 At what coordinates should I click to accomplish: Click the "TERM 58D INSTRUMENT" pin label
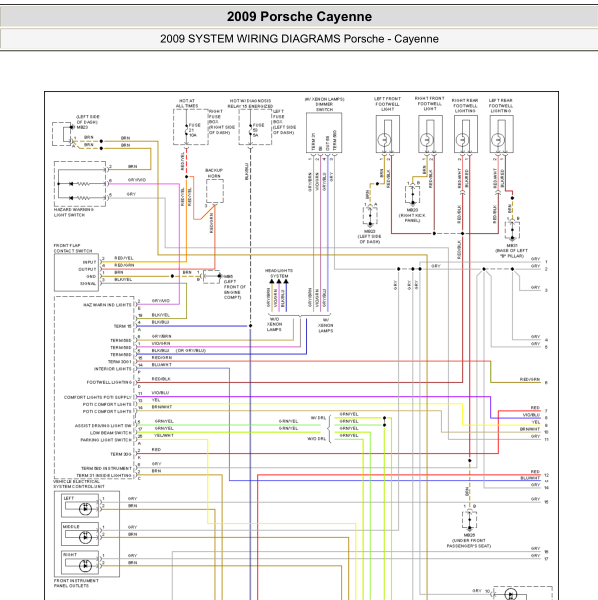point(106,468)
